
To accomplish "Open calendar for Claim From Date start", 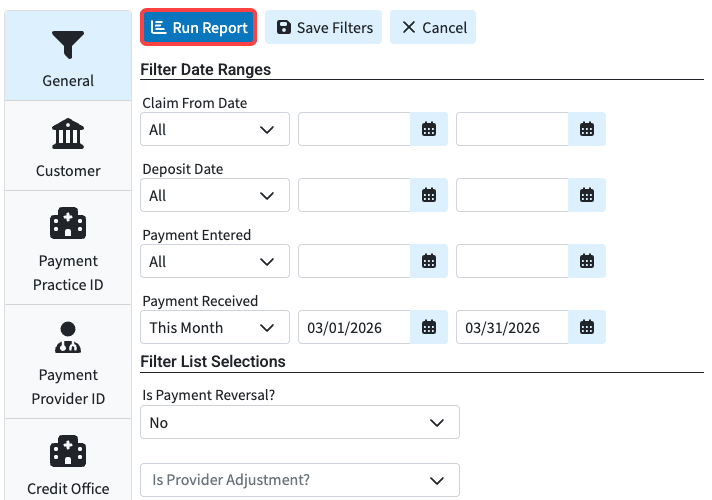I will pyautogui.click(x=429, y=129).
